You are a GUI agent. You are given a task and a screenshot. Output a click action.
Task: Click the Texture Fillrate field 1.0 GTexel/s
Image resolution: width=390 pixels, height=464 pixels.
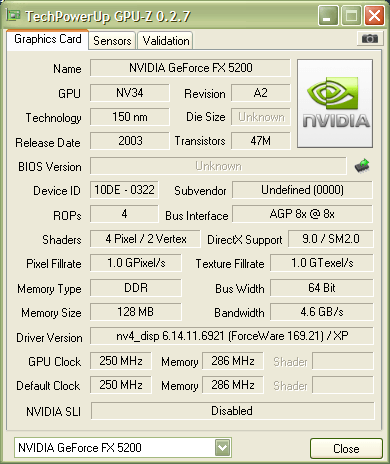pos(322,263)
